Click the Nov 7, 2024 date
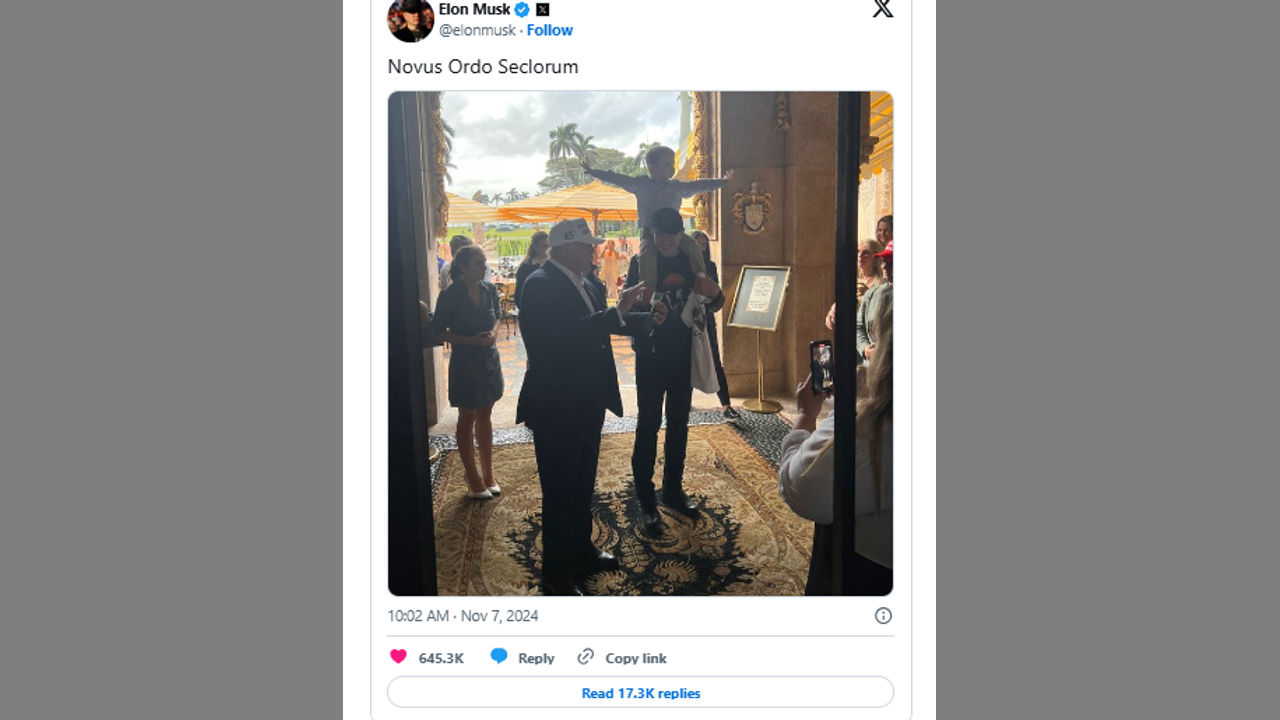1280x720 pixels. (499, 616)
